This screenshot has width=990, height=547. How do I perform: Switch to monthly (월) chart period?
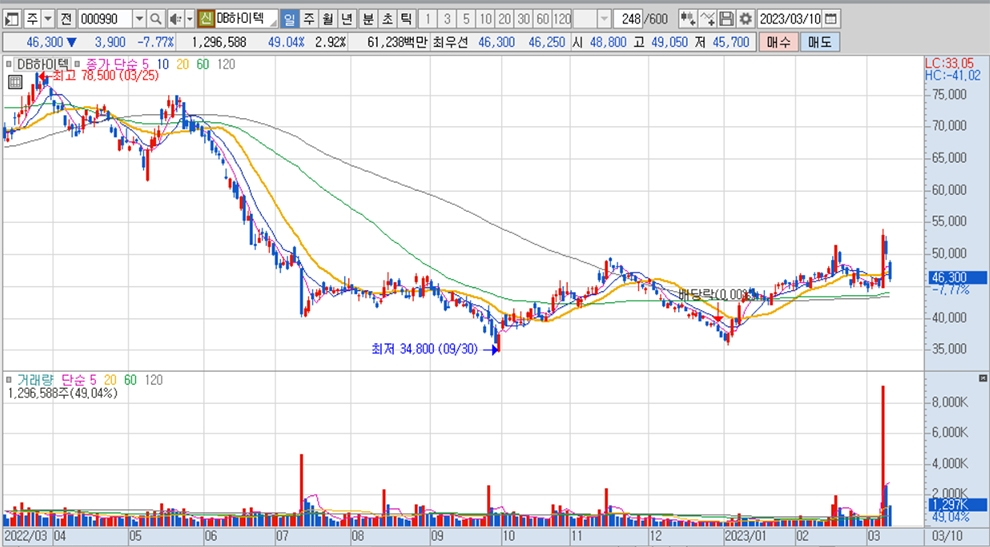tap(326, 19)
